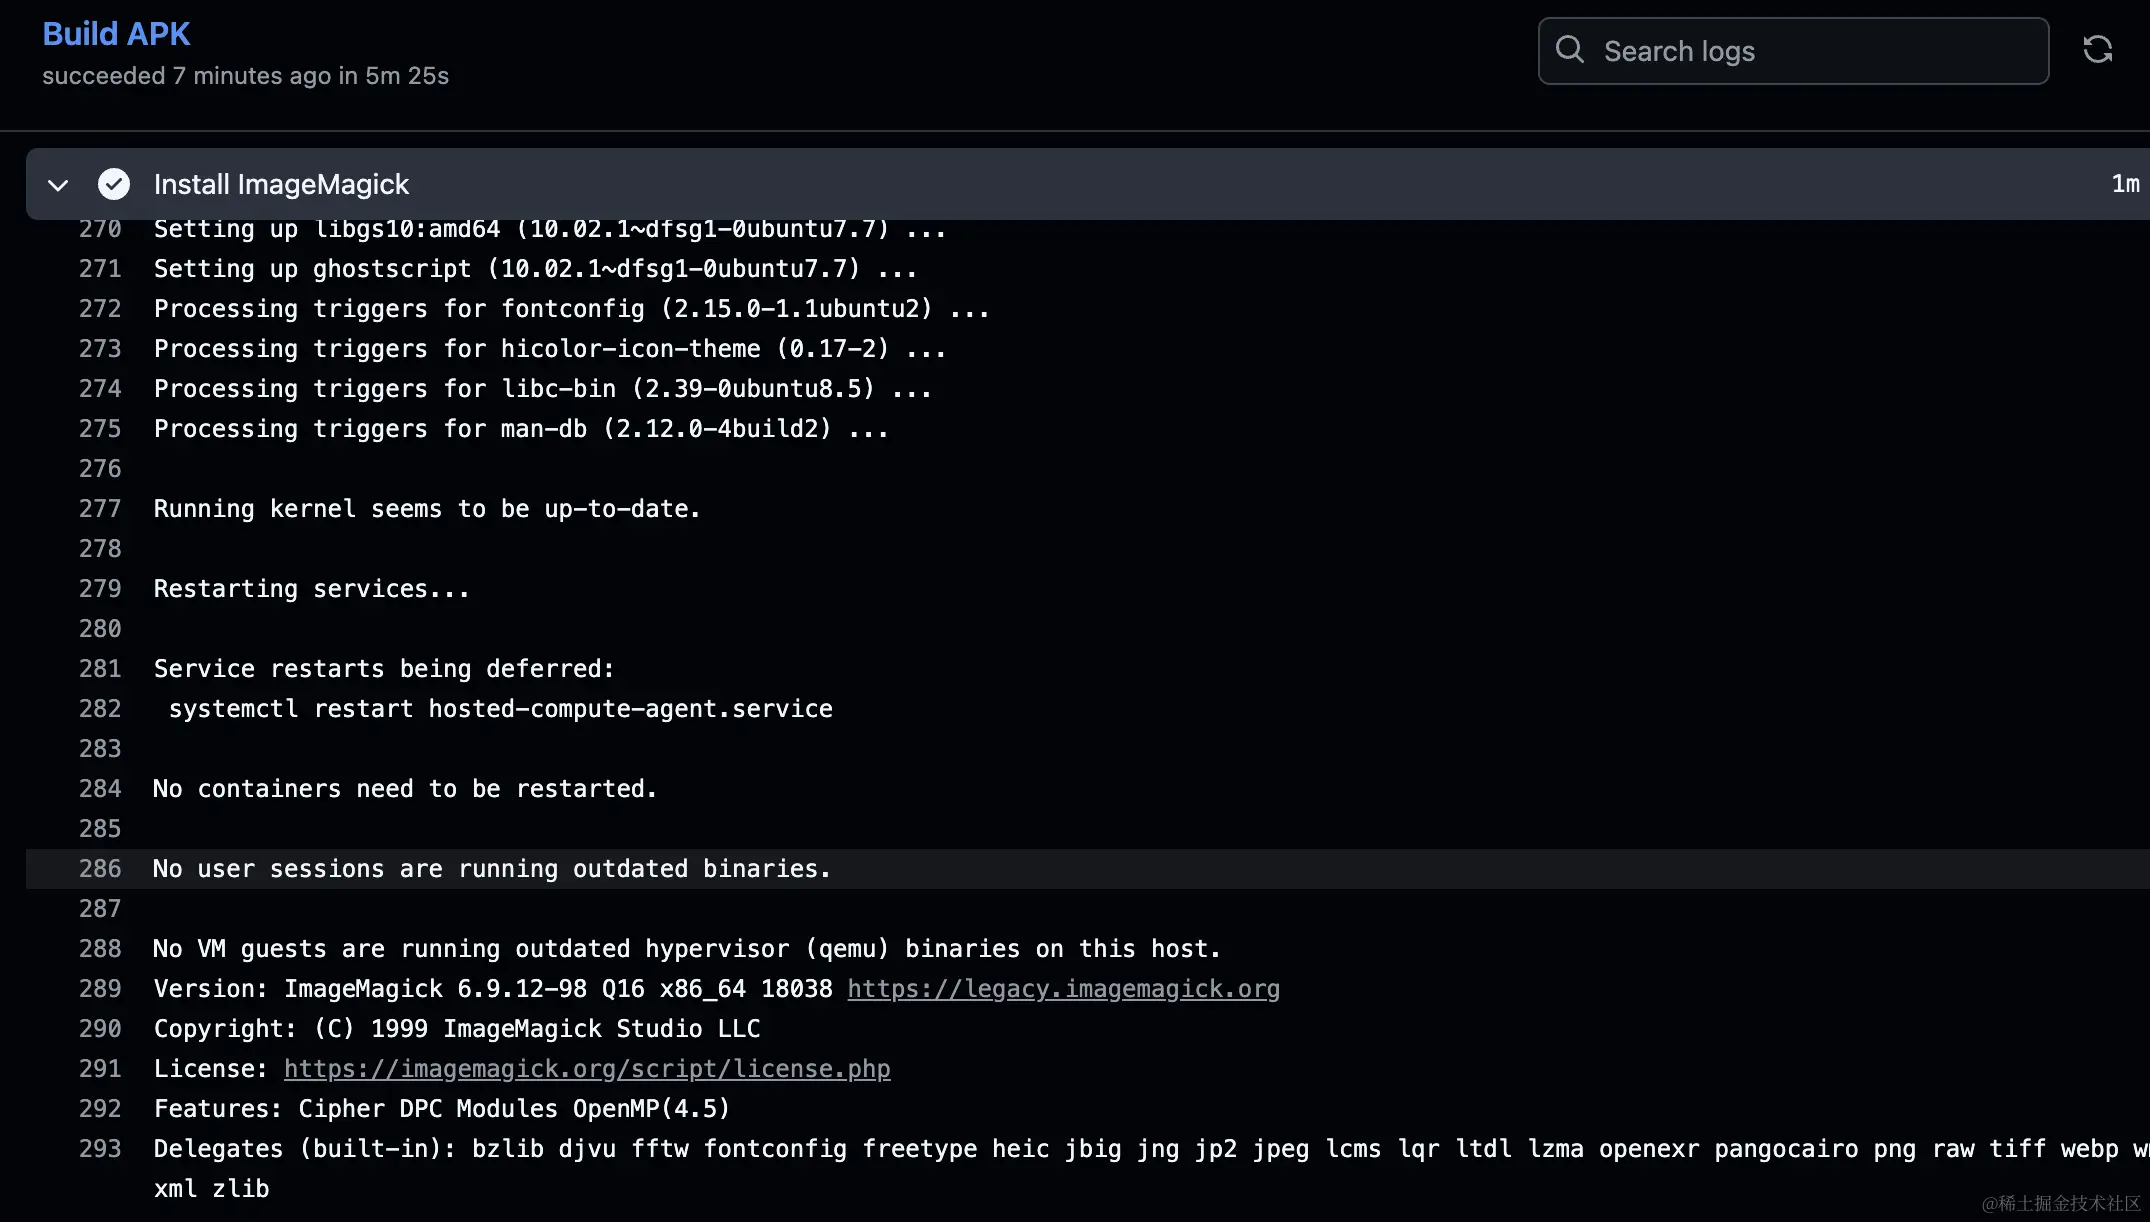Click line number 293 Delegates entry
The height and width of the screenshot is (1222, 2150).
tap(100, 1149)
